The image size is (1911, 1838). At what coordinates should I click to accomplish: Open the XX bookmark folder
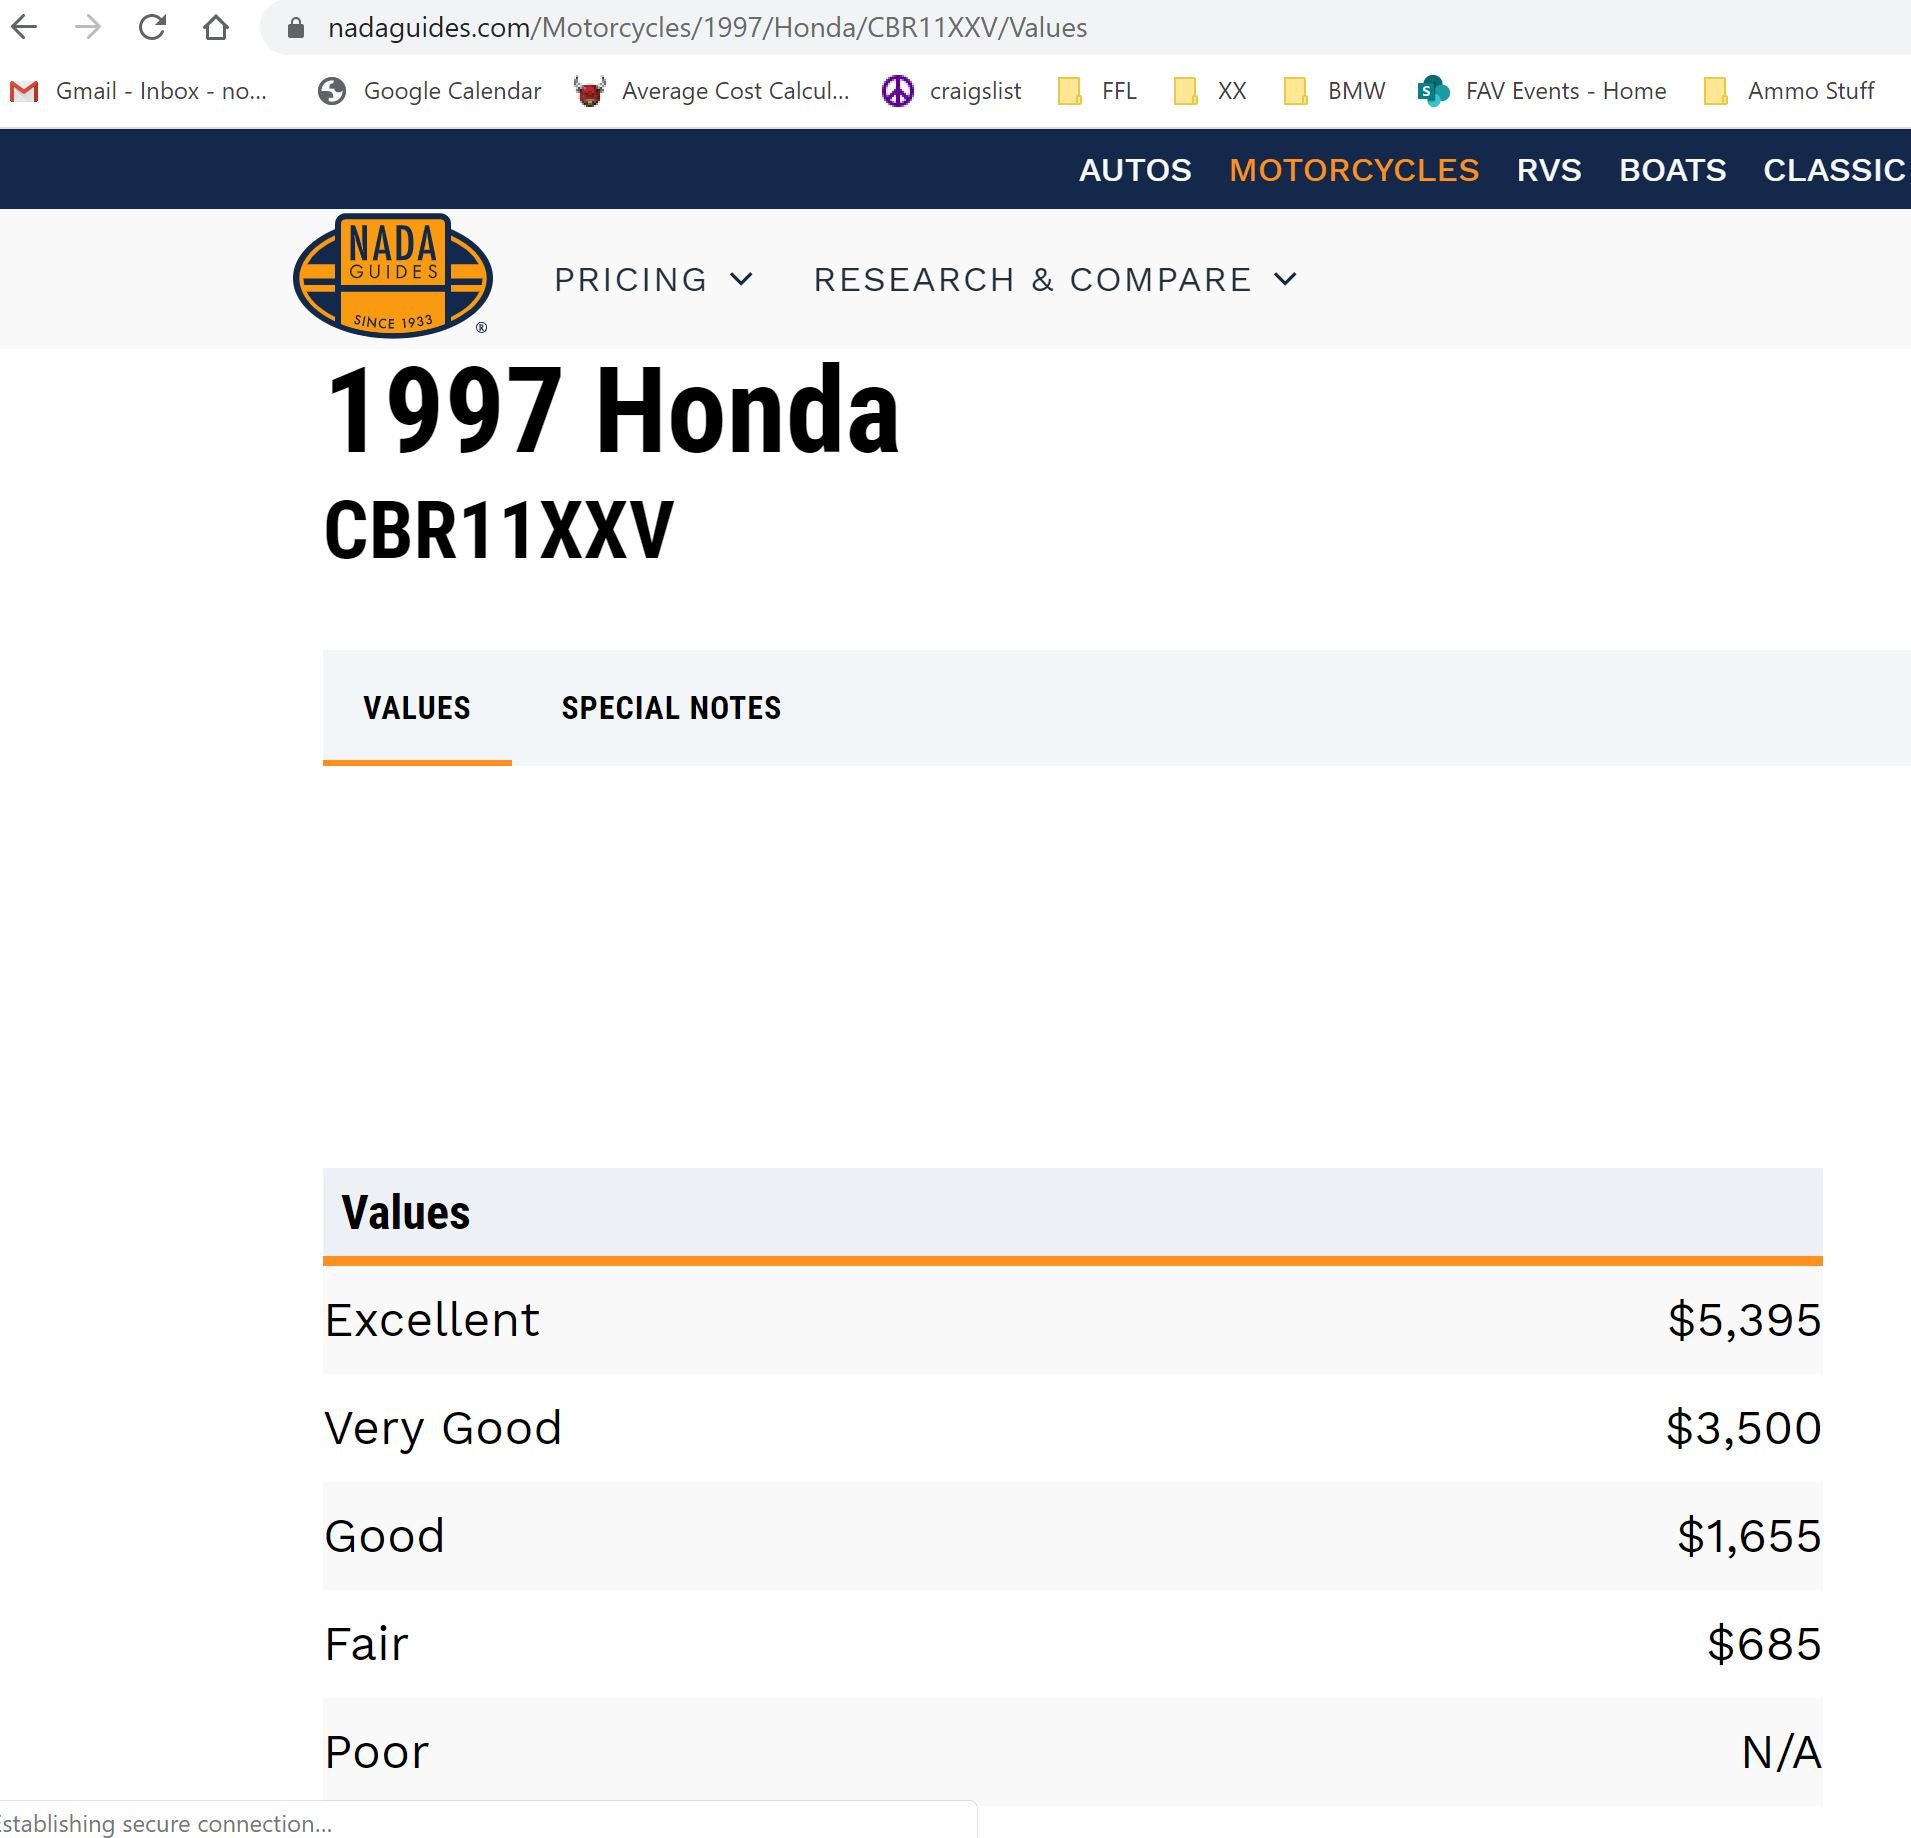(x=1211, y=91)
